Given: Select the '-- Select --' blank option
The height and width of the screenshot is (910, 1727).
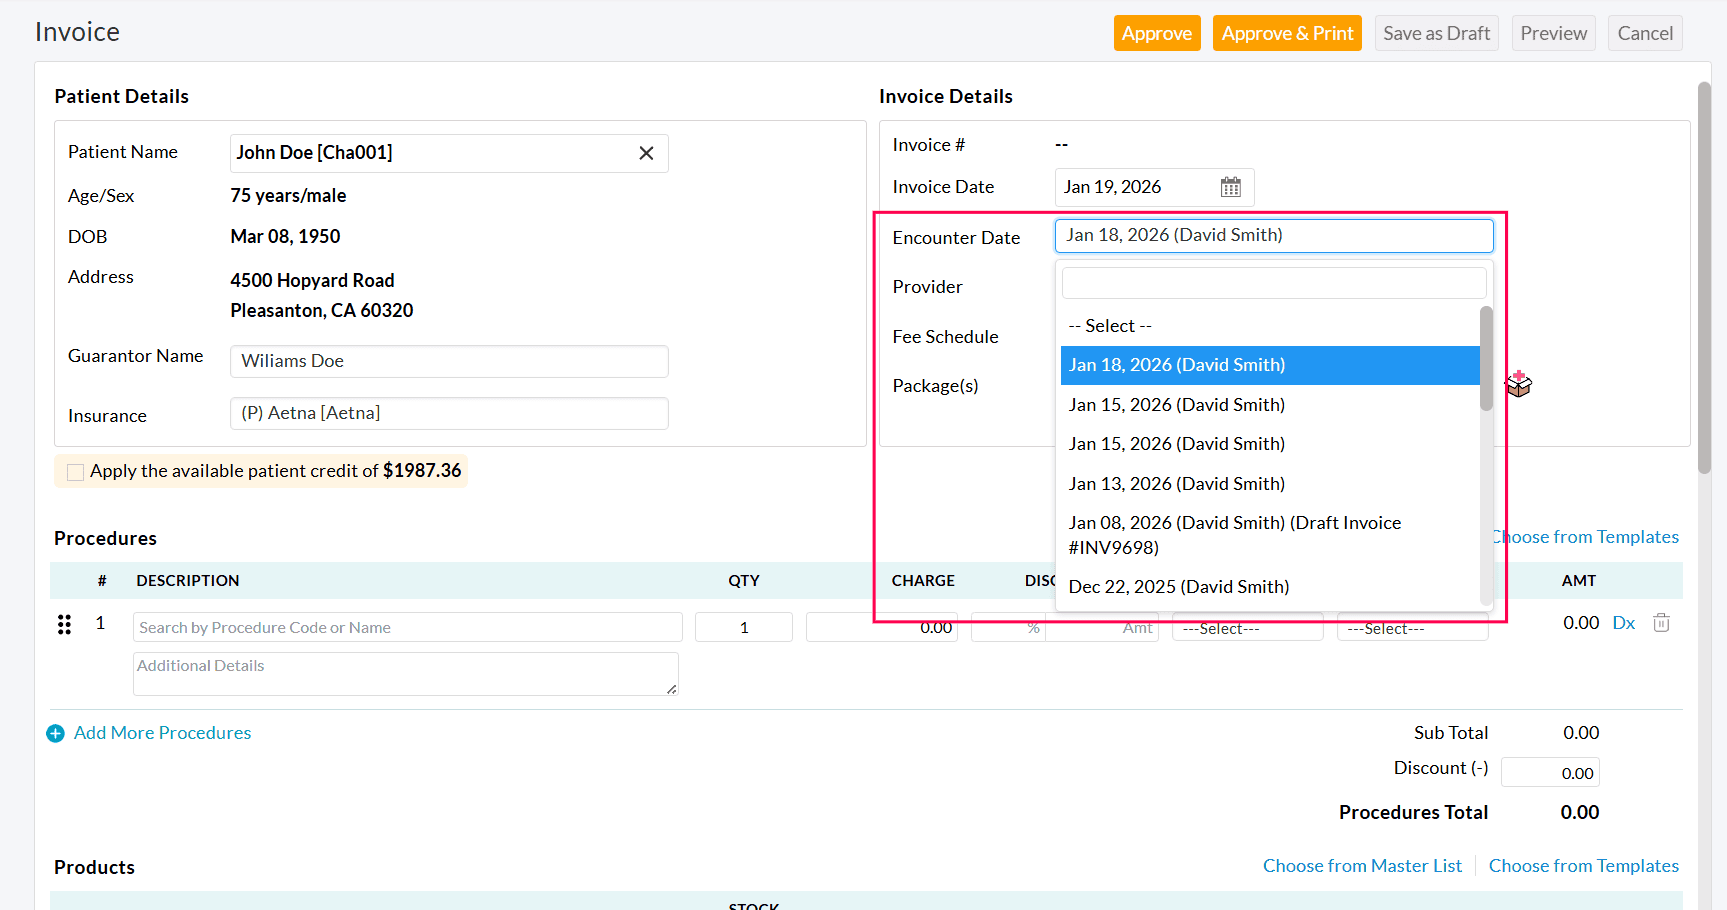Looking at the screenshot, I should tap(1110, 326).
